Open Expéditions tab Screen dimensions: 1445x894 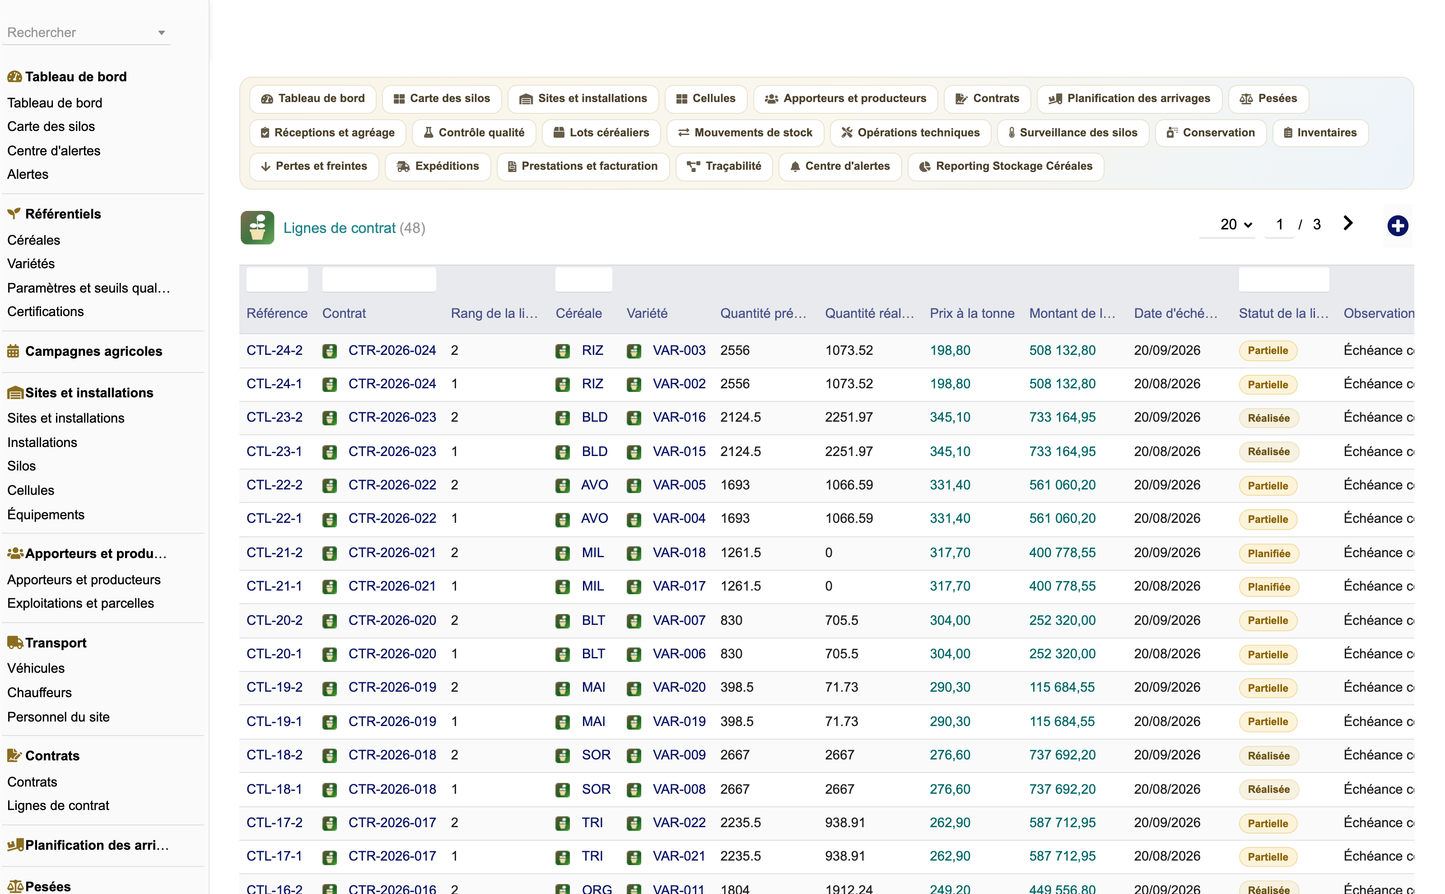pos(437,167)
